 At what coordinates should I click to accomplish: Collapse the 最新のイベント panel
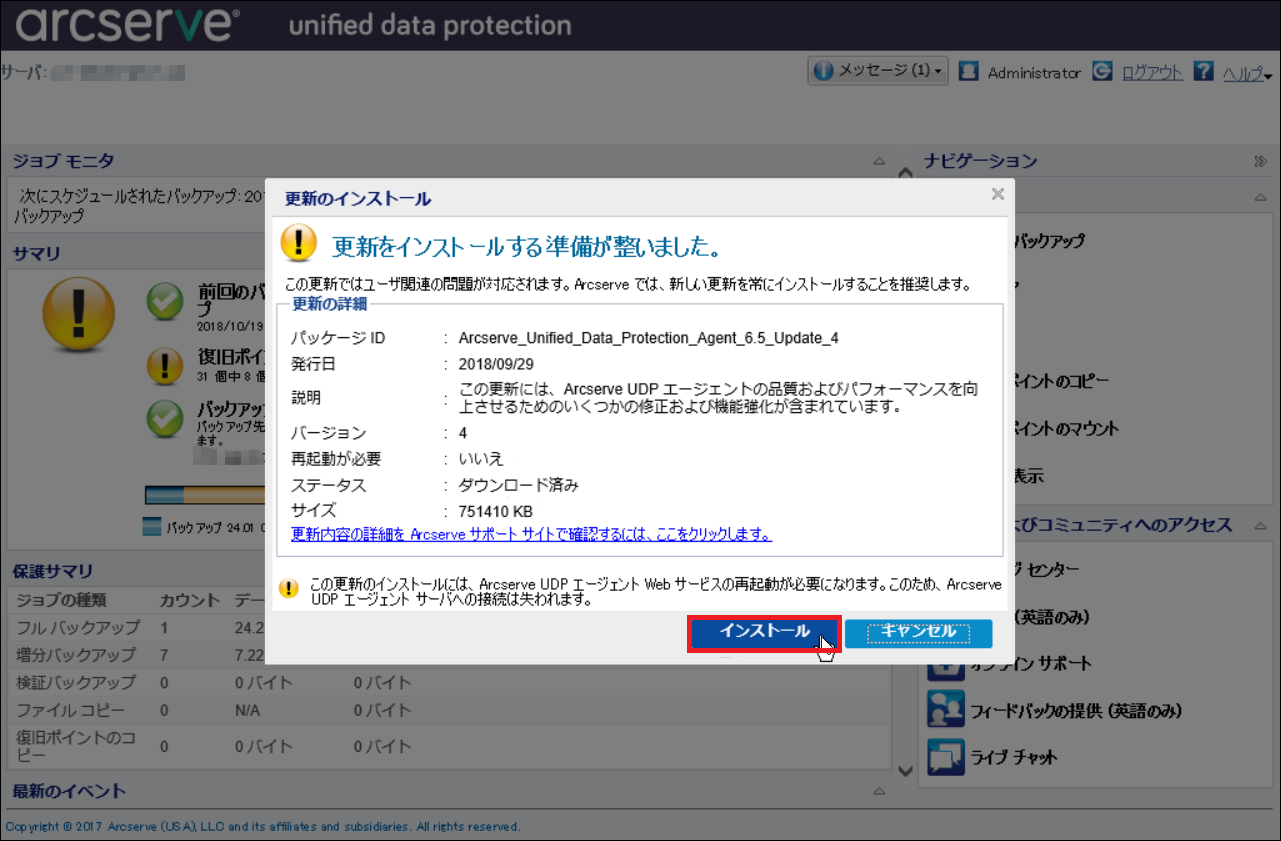(x=879, y=792)
